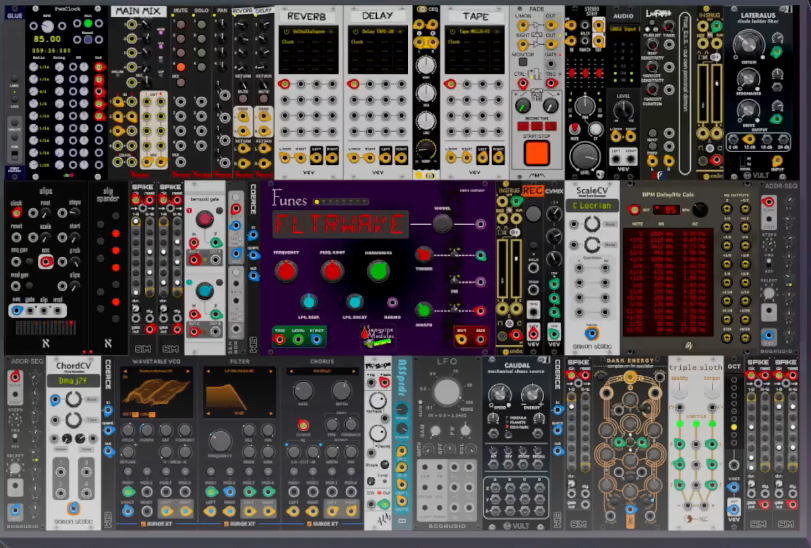Click the large LFO frequency knob

446,392
